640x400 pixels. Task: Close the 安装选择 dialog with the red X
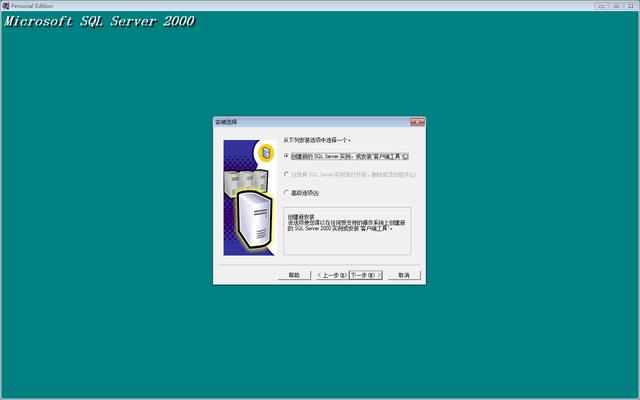(418, 122)
